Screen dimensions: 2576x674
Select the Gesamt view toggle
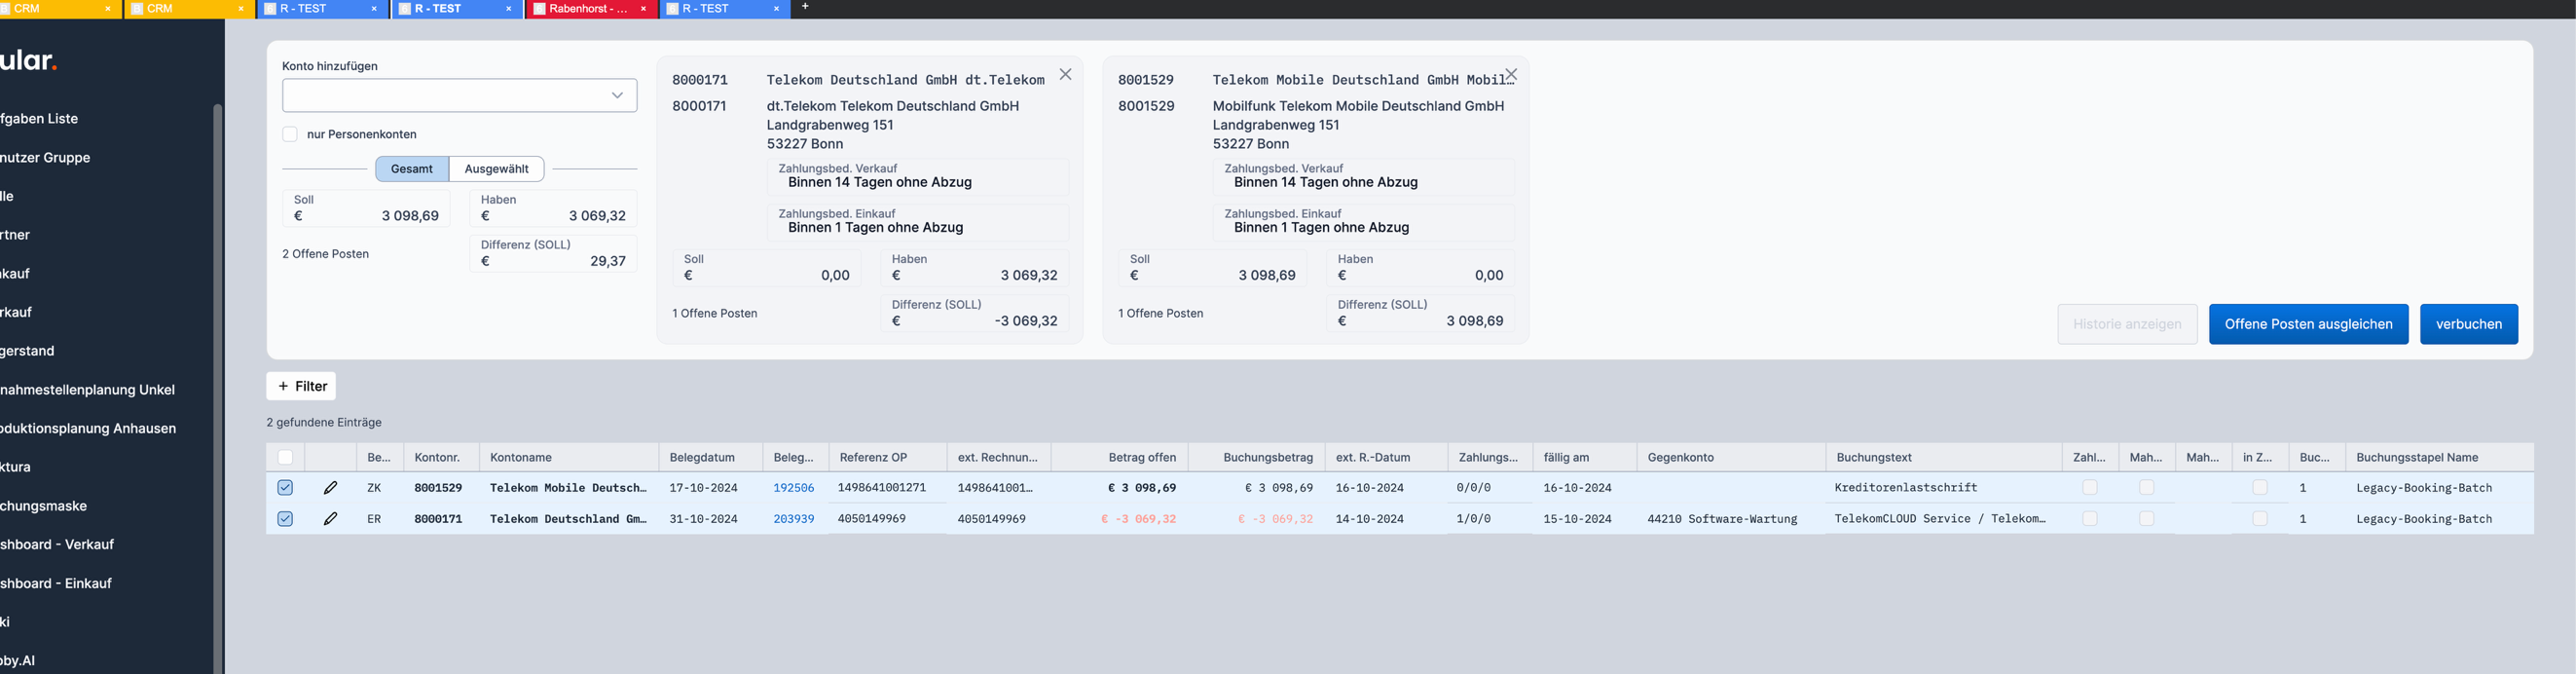(x=411, y=169)
